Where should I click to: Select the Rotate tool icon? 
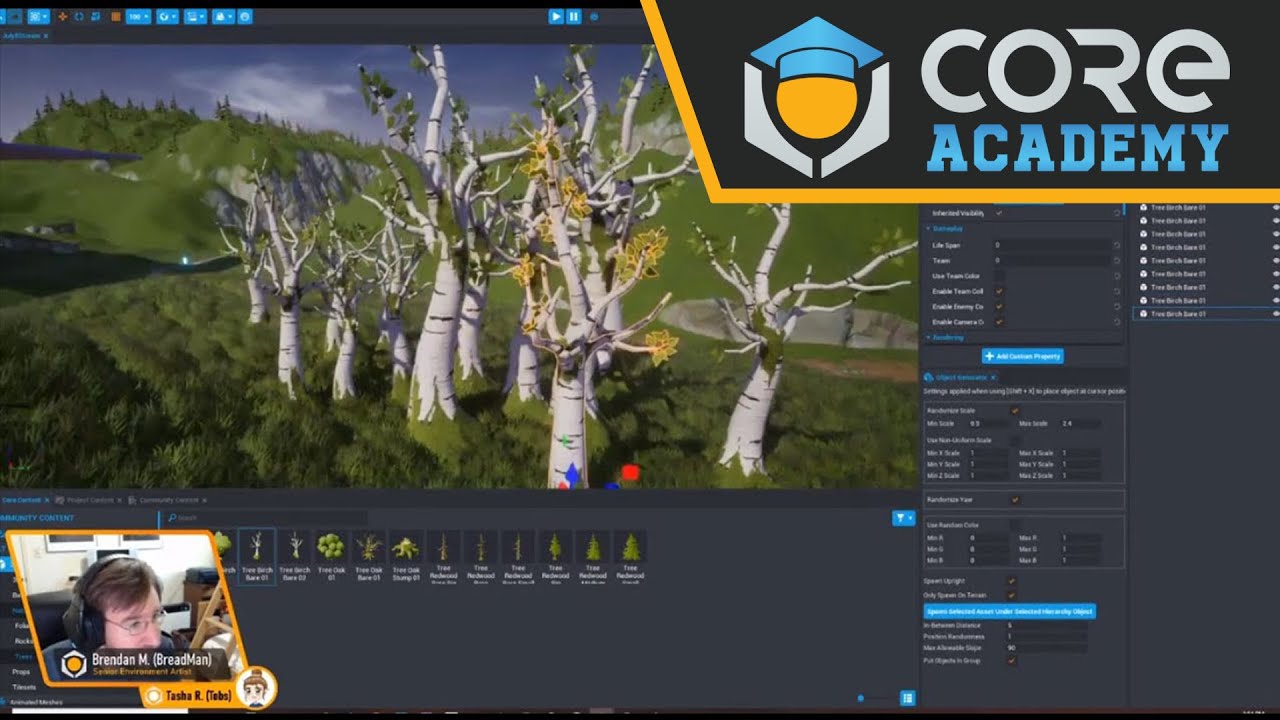[80, 16]
